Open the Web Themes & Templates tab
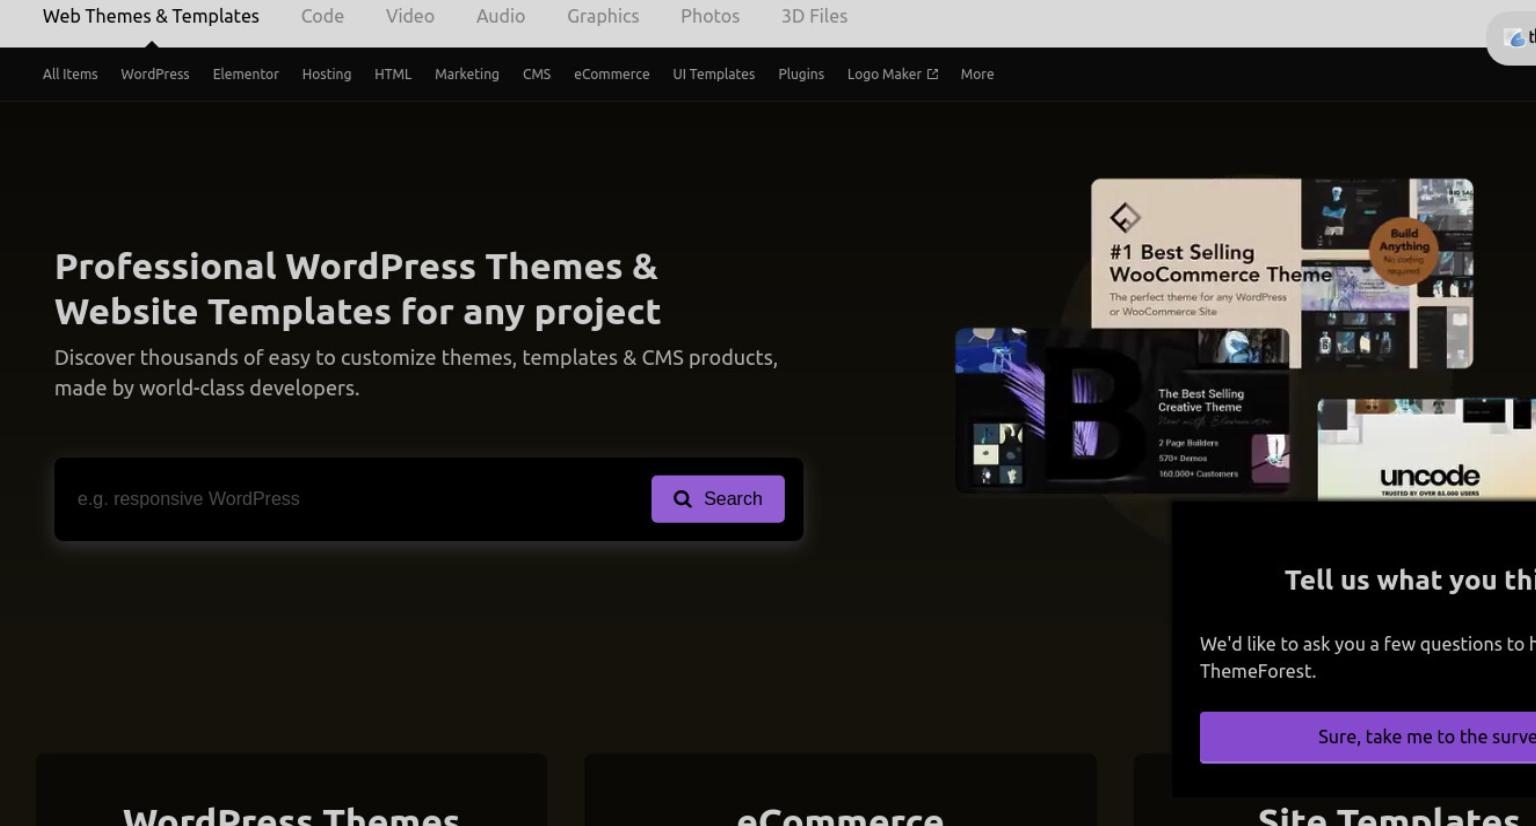Image resolution: width=1536 pixels, height=826 pixels. [151, 16]
